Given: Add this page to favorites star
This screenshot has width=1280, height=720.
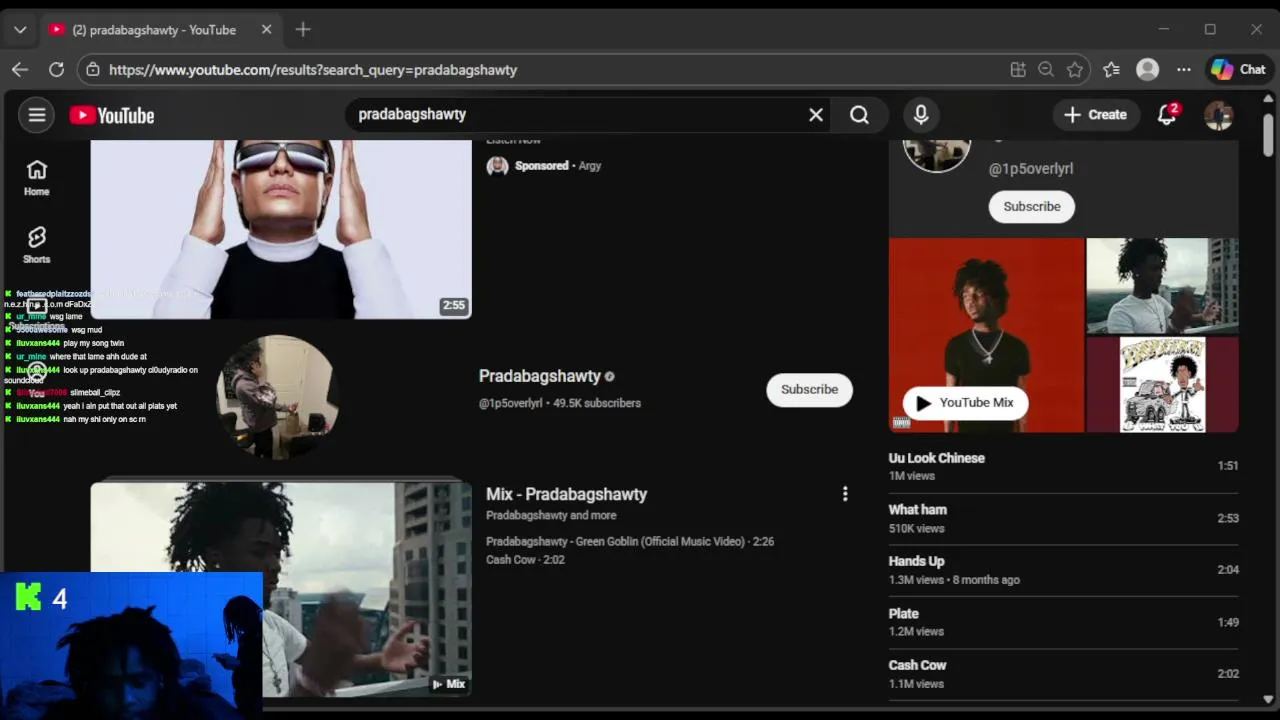Looking at the screenshot, I should [x=1075, y=70].
